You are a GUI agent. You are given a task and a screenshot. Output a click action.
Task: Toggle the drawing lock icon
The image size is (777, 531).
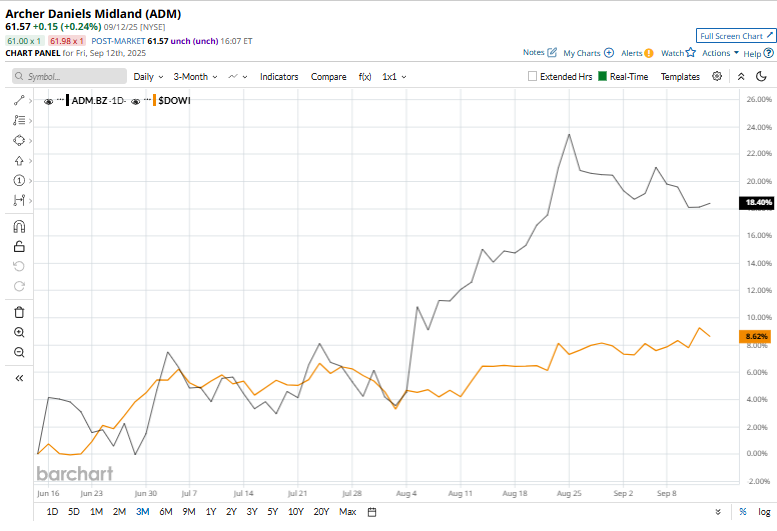click(19, 246)
